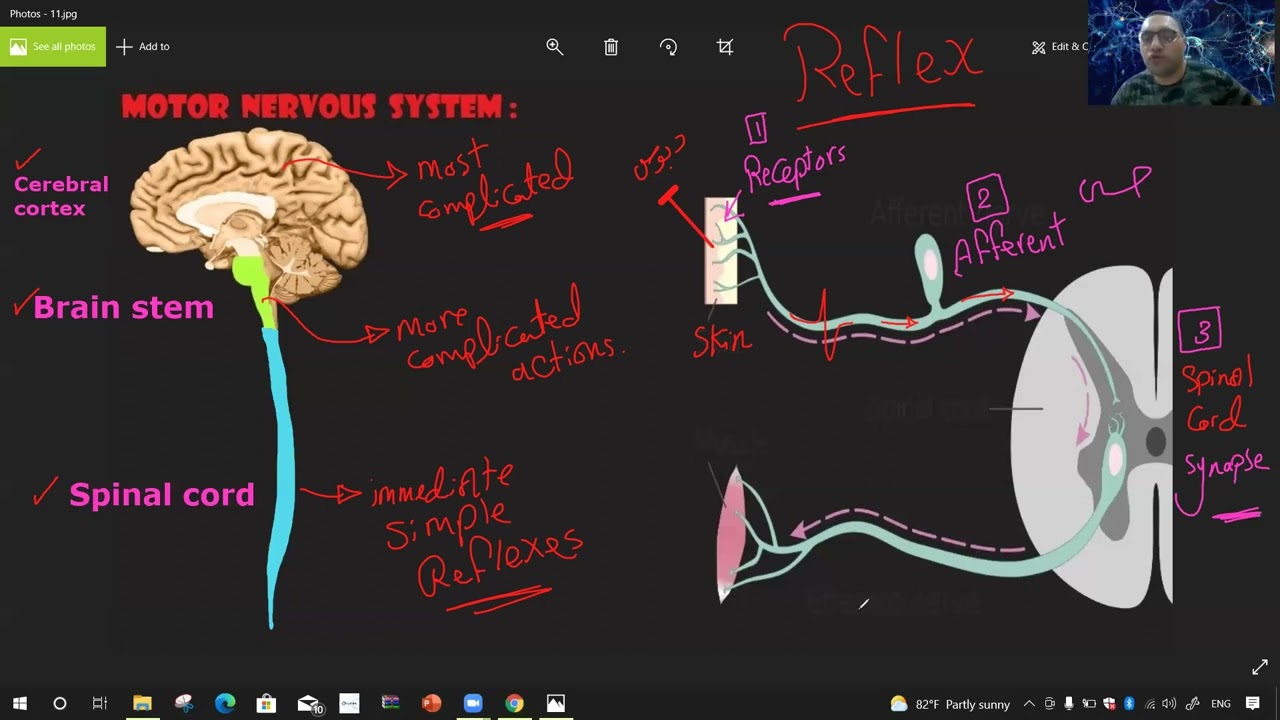
Task: Open the Edit & Create menu
Action: pos(1060,47)
